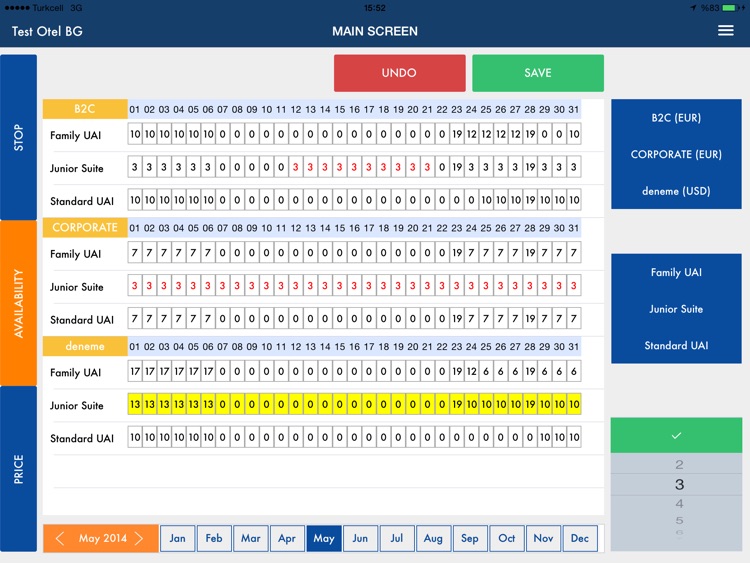Go to previous month arrow
The height and width of the screenshot is (563, 750).
point(60,539)
